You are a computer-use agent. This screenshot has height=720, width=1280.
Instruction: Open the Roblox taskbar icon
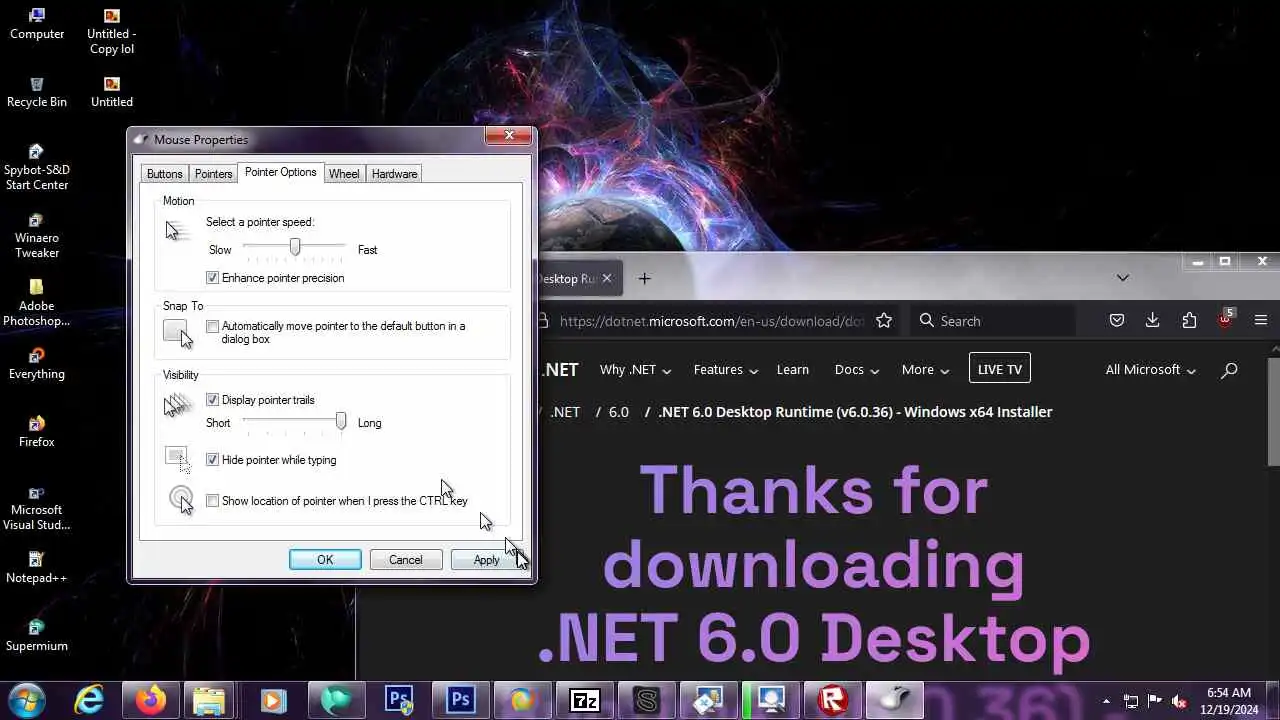pyautogui.click(x=832, y=700)
